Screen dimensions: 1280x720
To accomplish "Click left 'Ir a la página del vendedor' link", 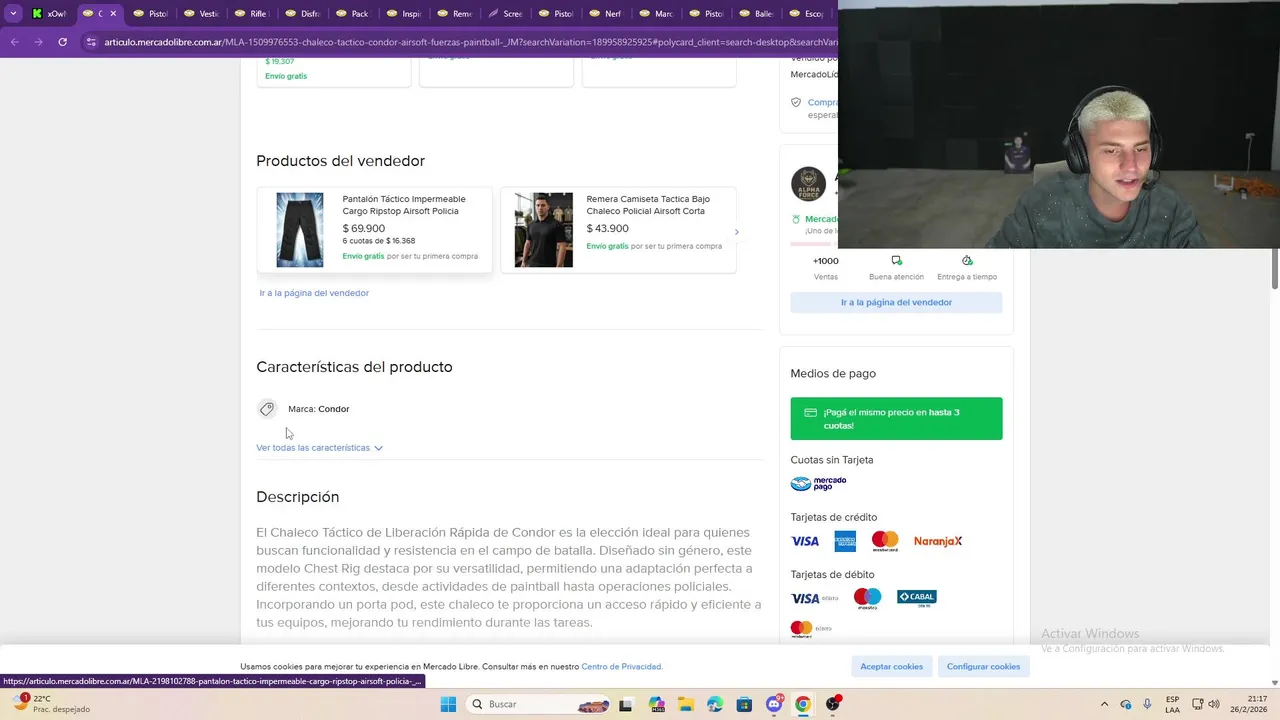I will (x=314, y=293).
